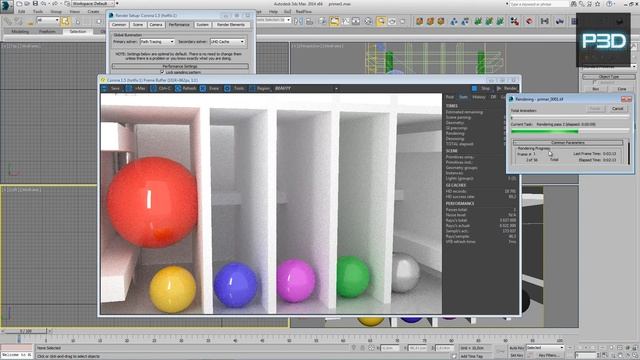This screenshot has width=640, height=360.
Task: Open the Views menu
Action: coord(75,12)
